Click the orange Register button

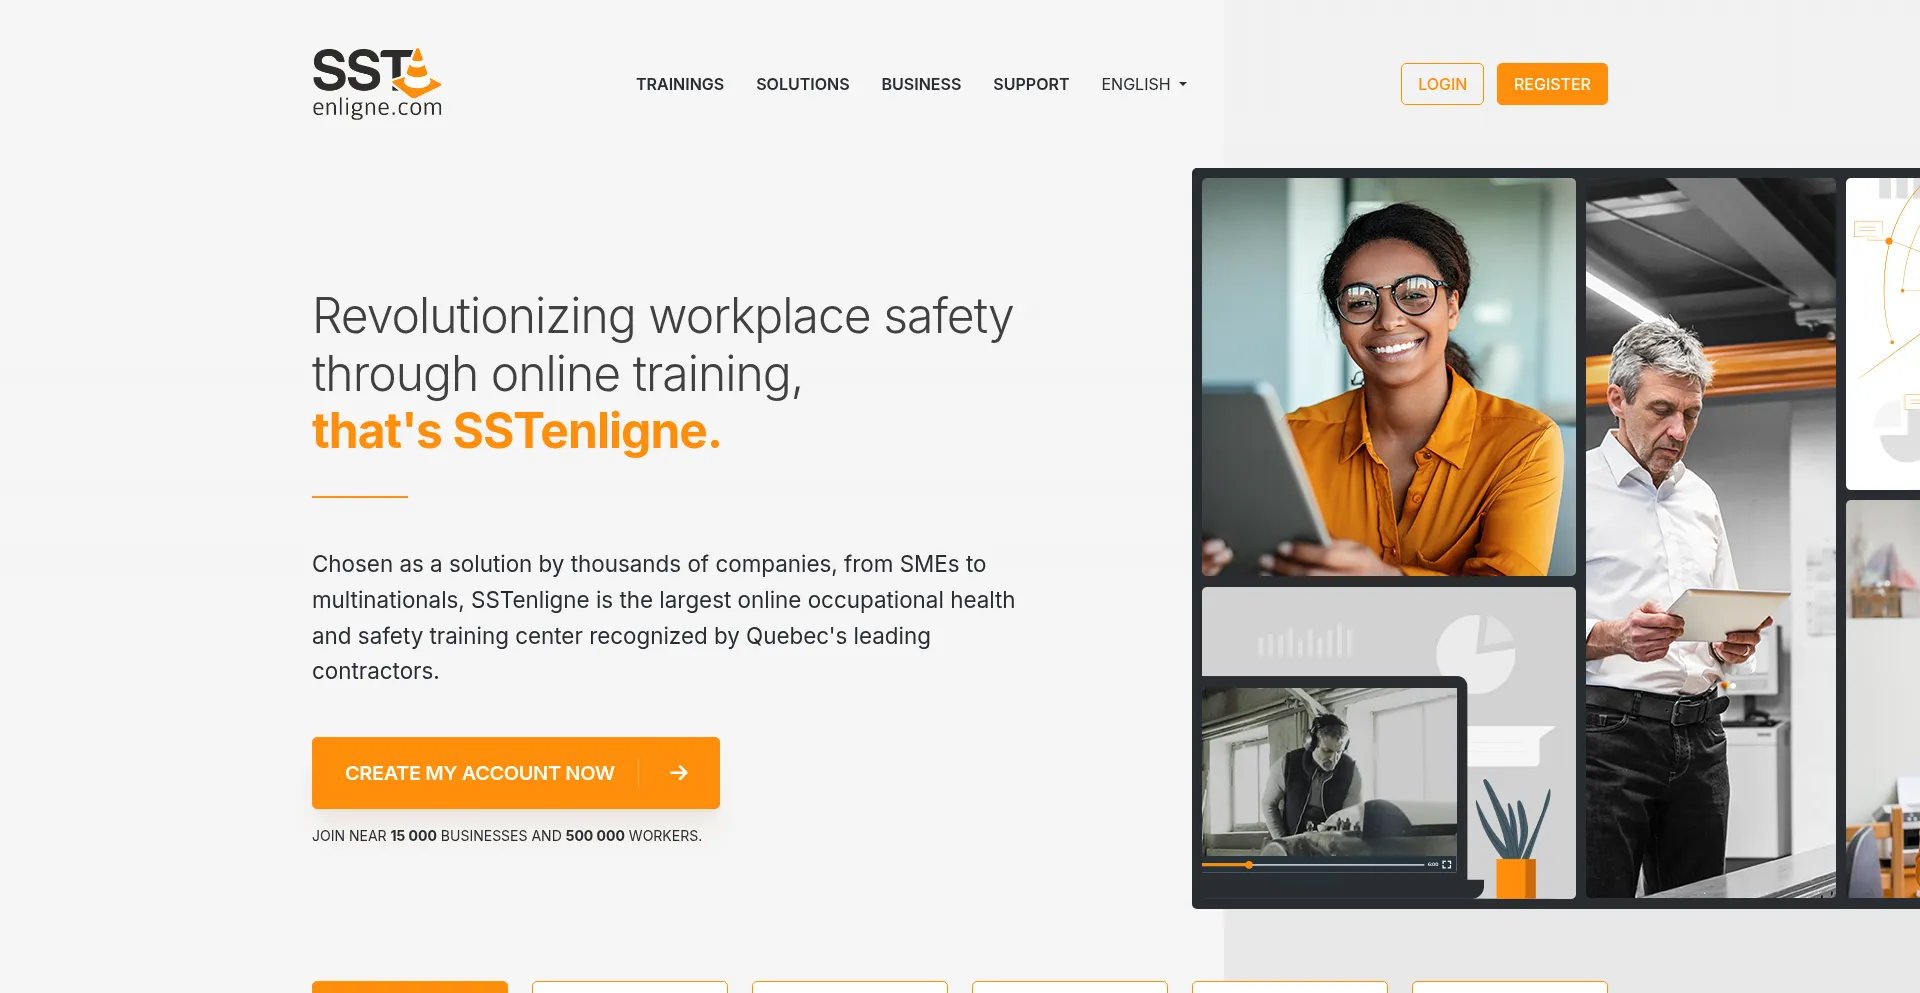tap(1552, 84)
